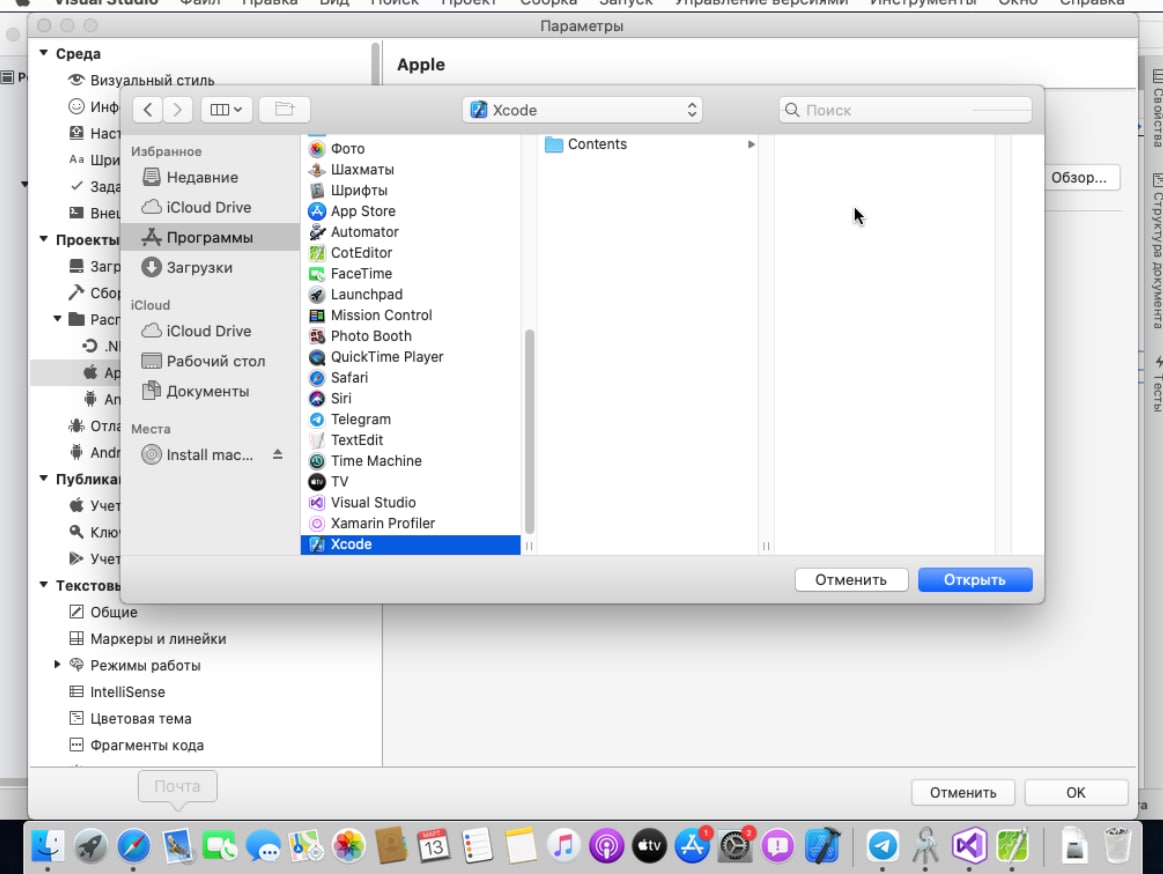Go forward in the file dialog
Screen dimensions: 1163x874
177,110
